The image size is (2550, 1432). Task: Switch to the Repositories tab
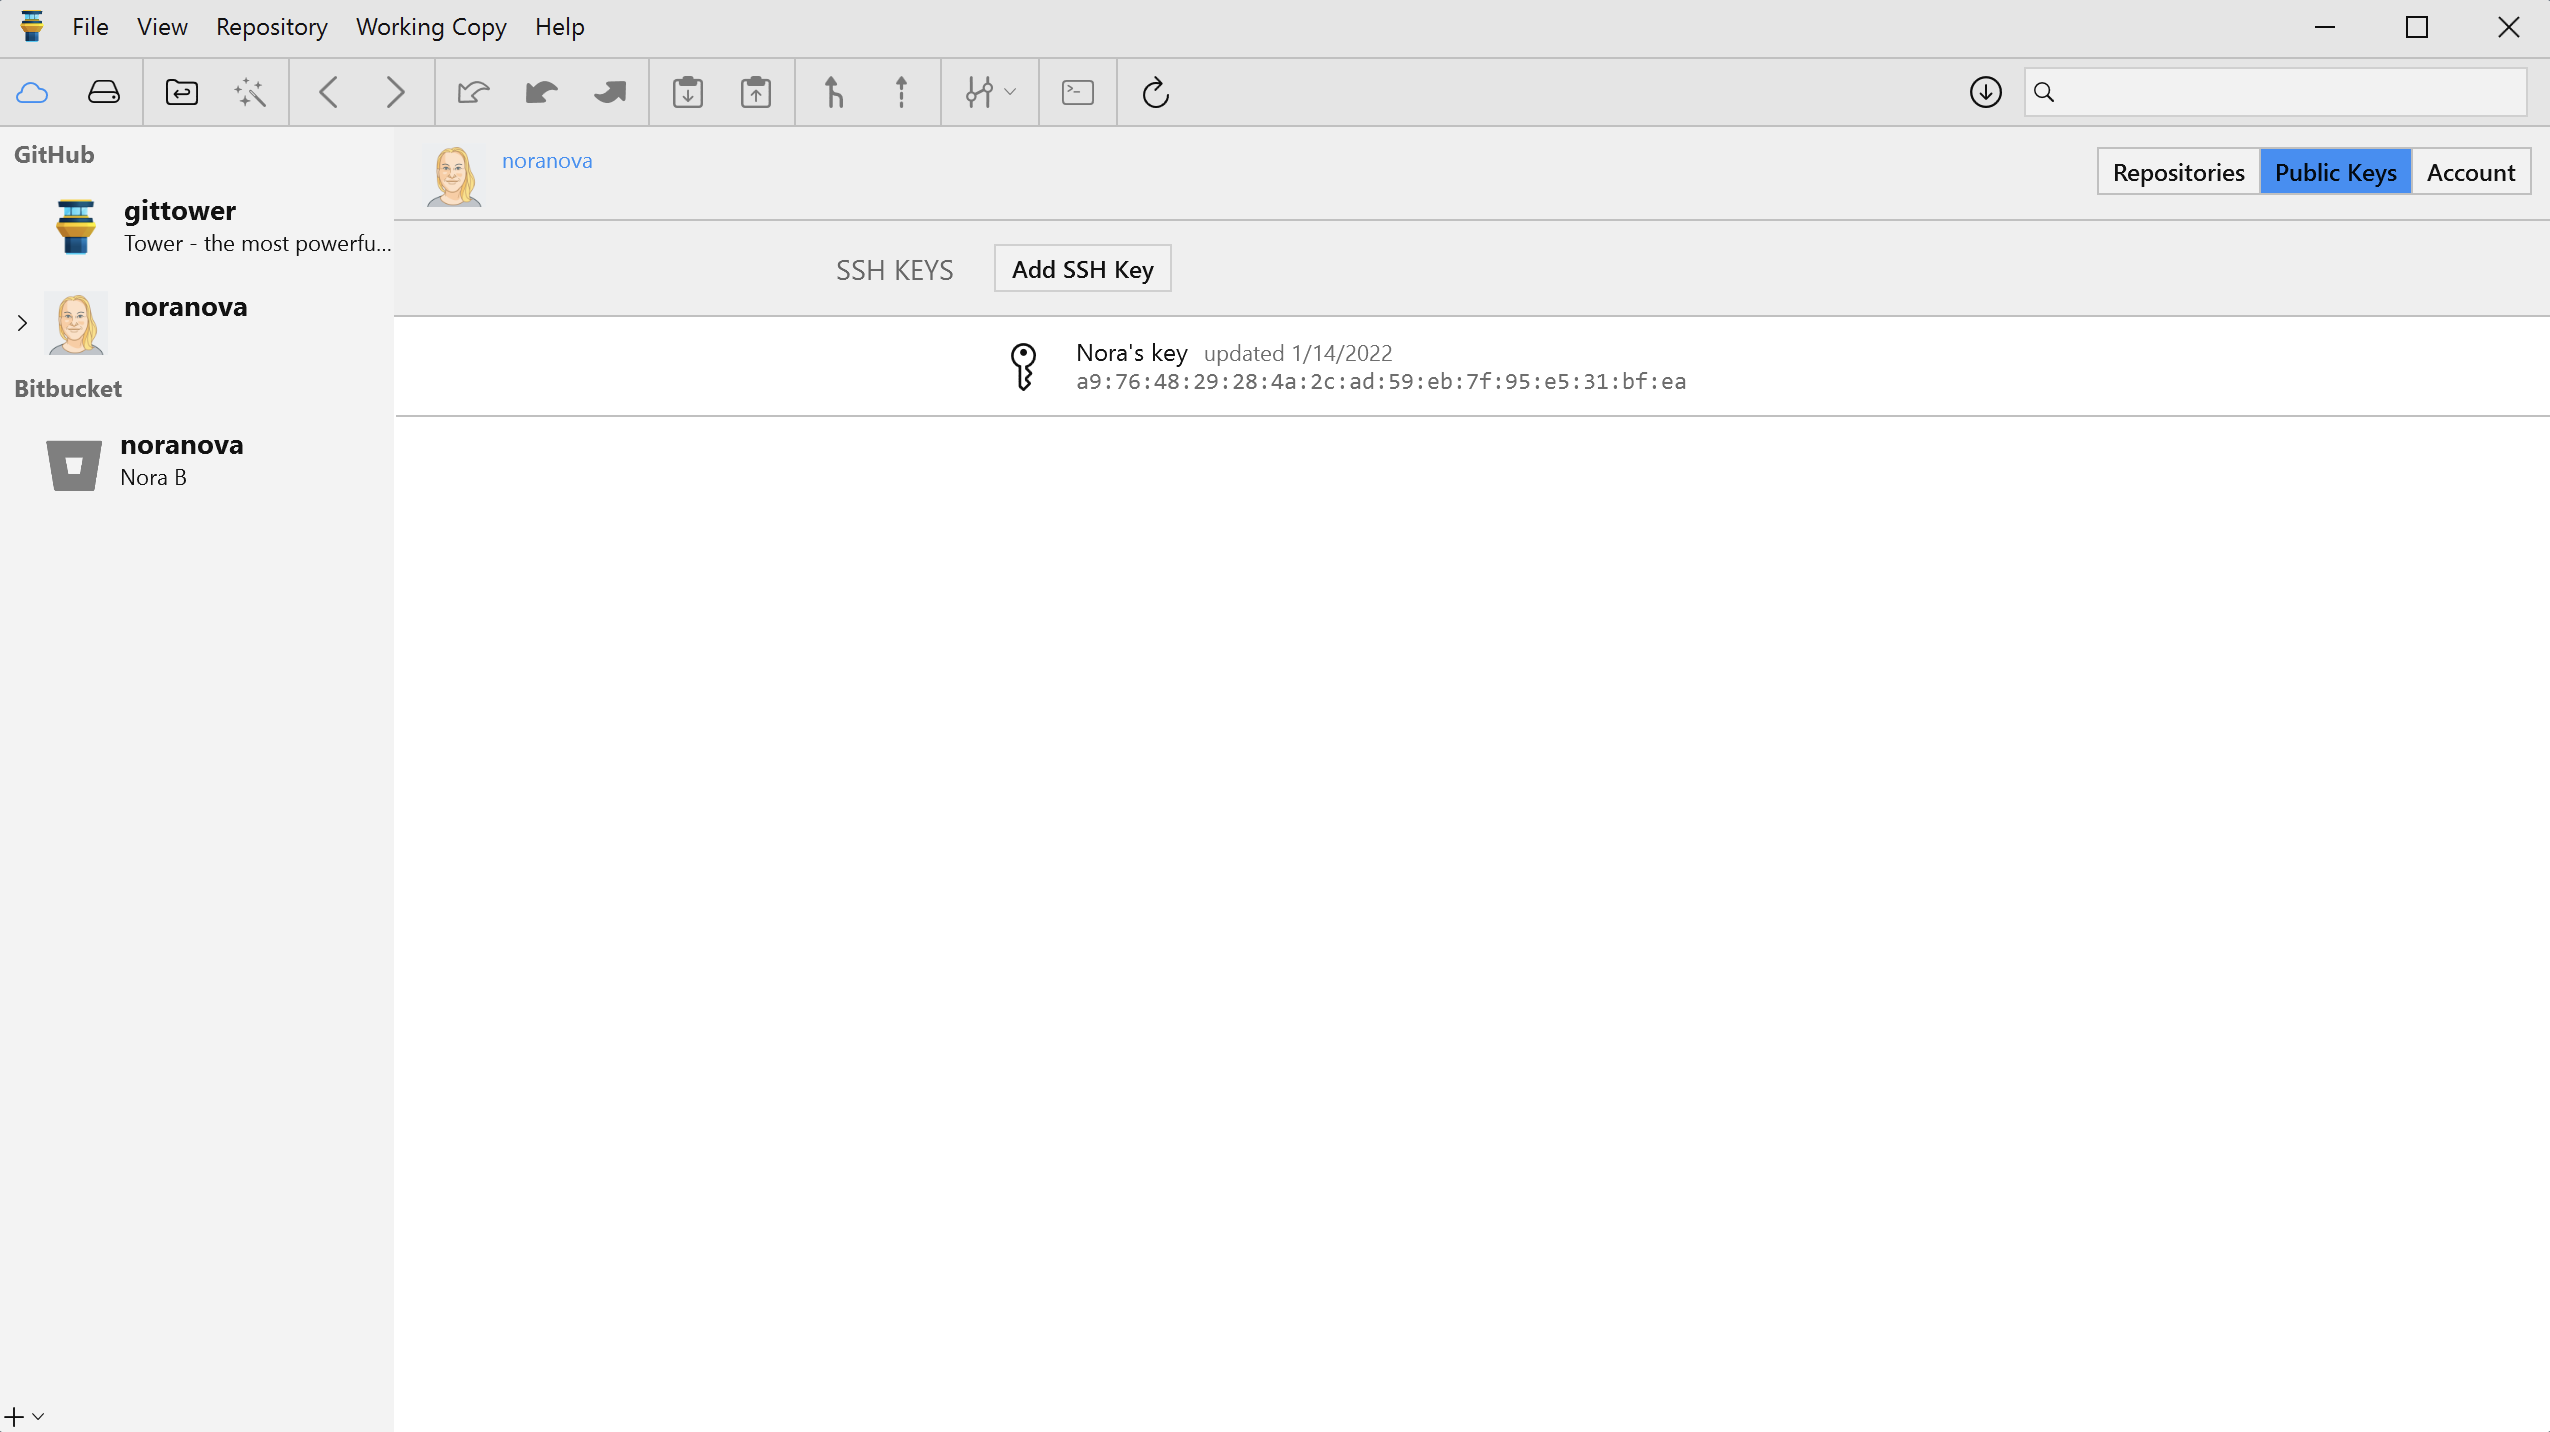tap(2178, 172)
